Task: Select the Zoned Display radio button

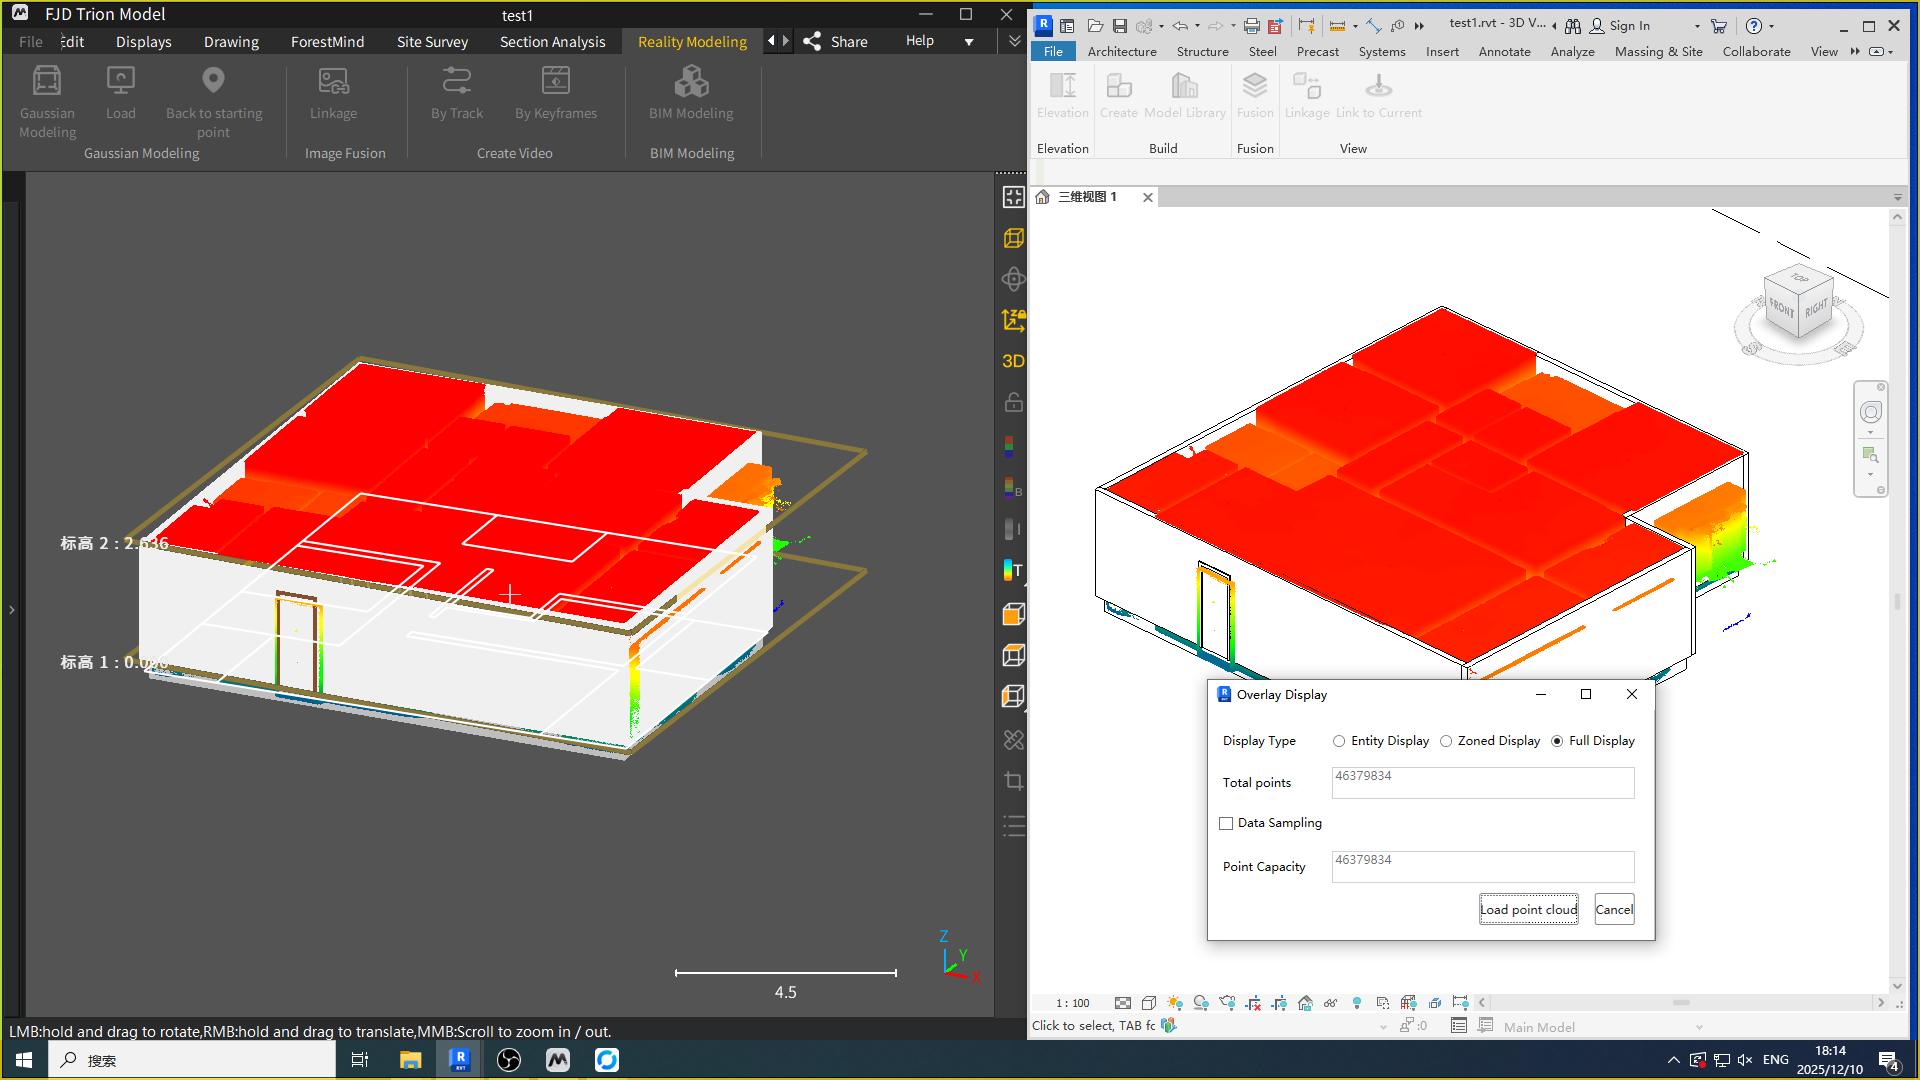Action: (1446, 741)
